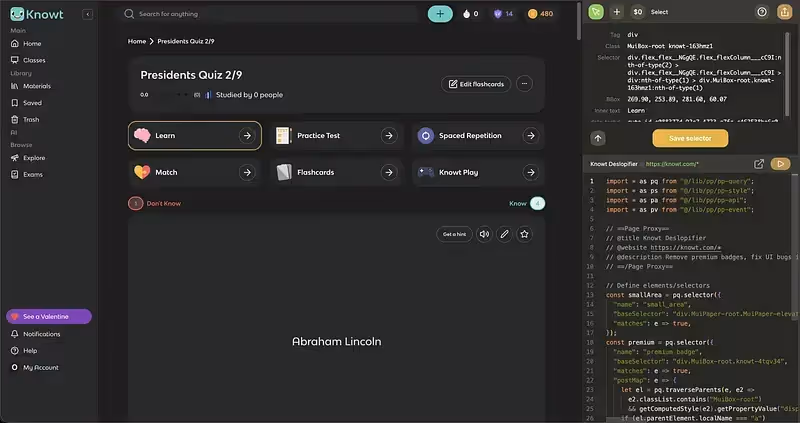Image resolution: width=800 pixels, height=423 pixels.
Task: Open the Flashcards mode card
Action: (x=337, y=172)
